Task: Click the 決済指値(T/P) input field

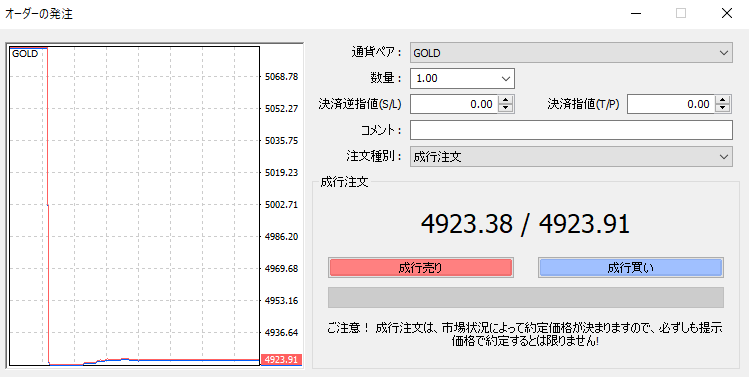Action: click(671, 104)
